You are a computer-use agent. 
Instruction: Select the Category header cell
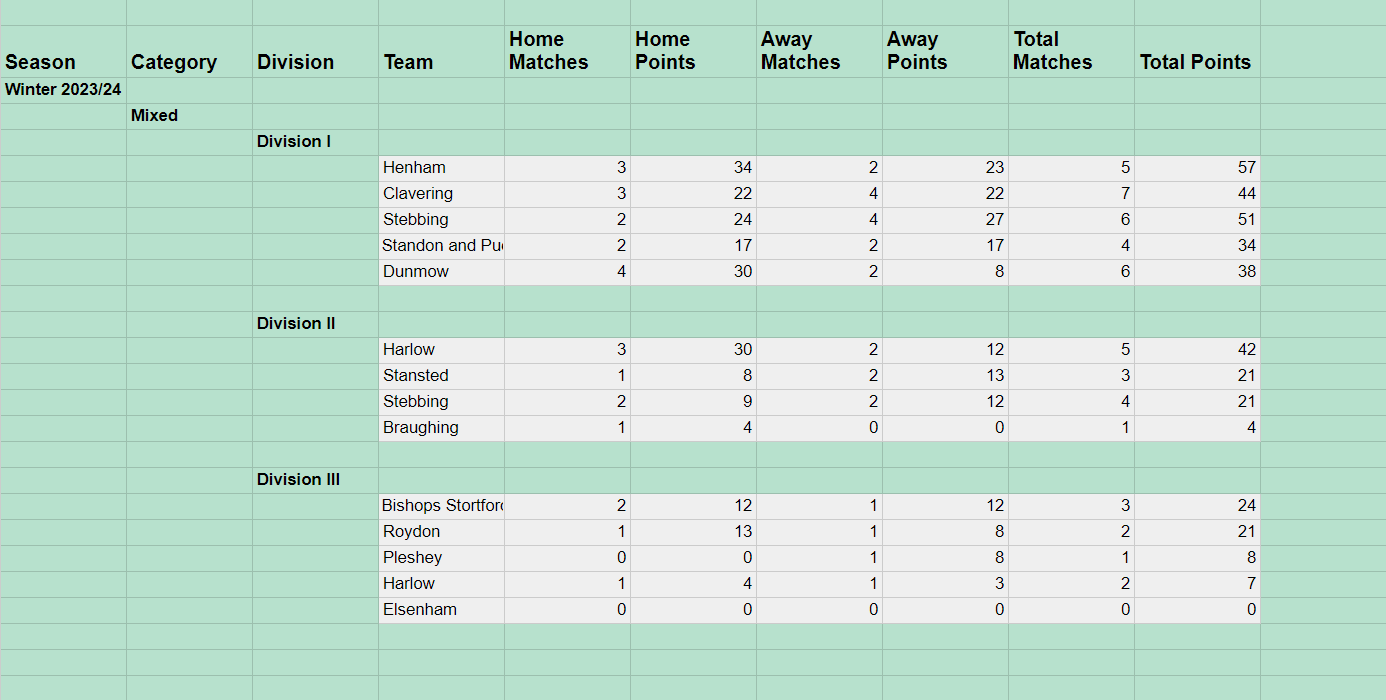[x=189, y=52]
